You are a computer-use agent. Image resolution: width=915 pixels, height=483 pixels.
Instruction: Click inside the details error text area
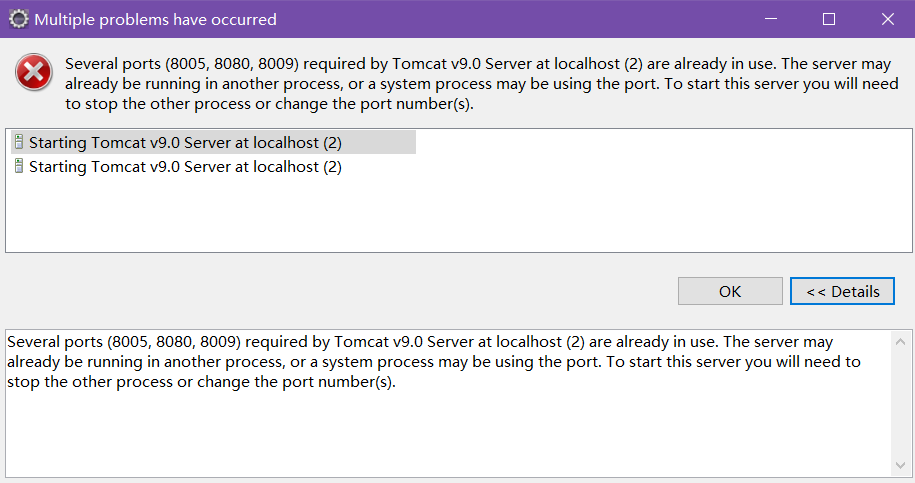point(434,362)
